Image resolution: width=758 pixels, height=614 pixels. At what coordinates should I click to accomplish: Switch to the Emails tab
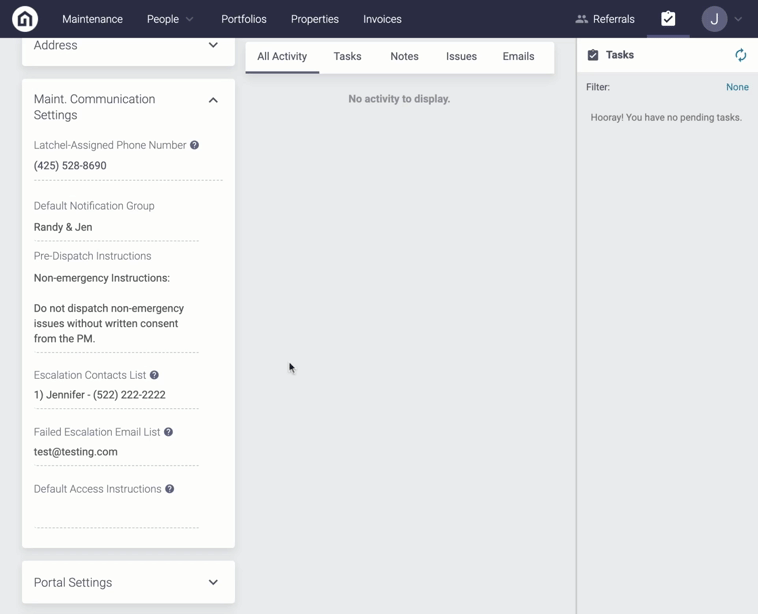tap(518, 57)
